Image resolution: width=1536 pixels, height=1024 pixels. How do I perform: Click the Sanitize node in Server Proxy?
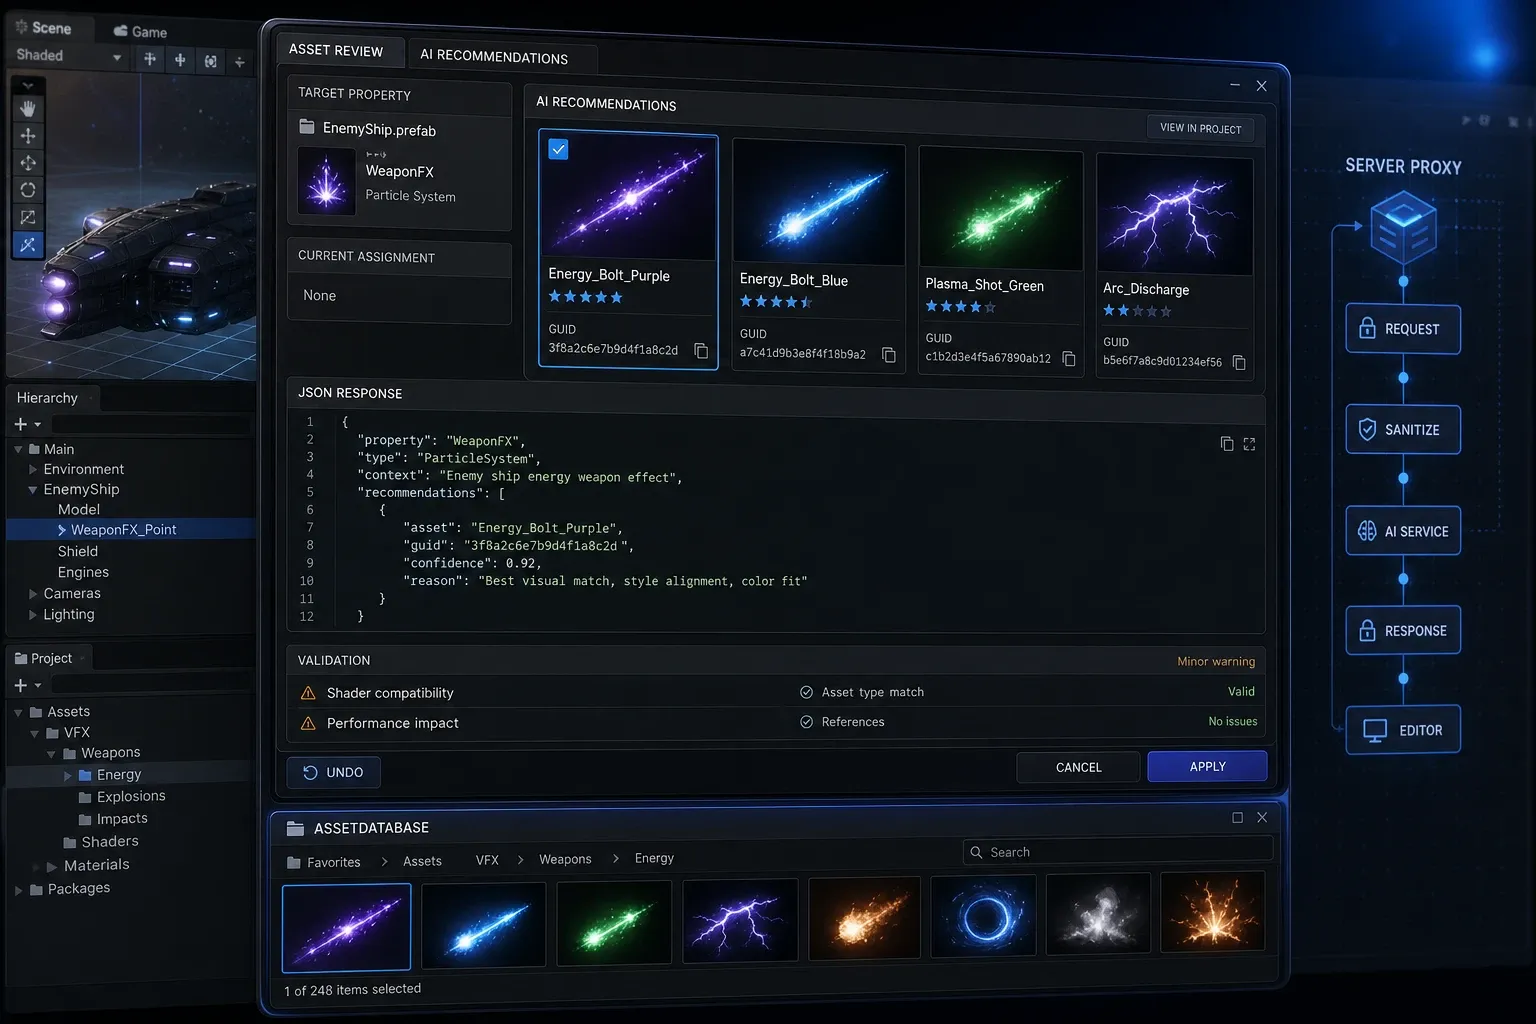(1403, 430)
